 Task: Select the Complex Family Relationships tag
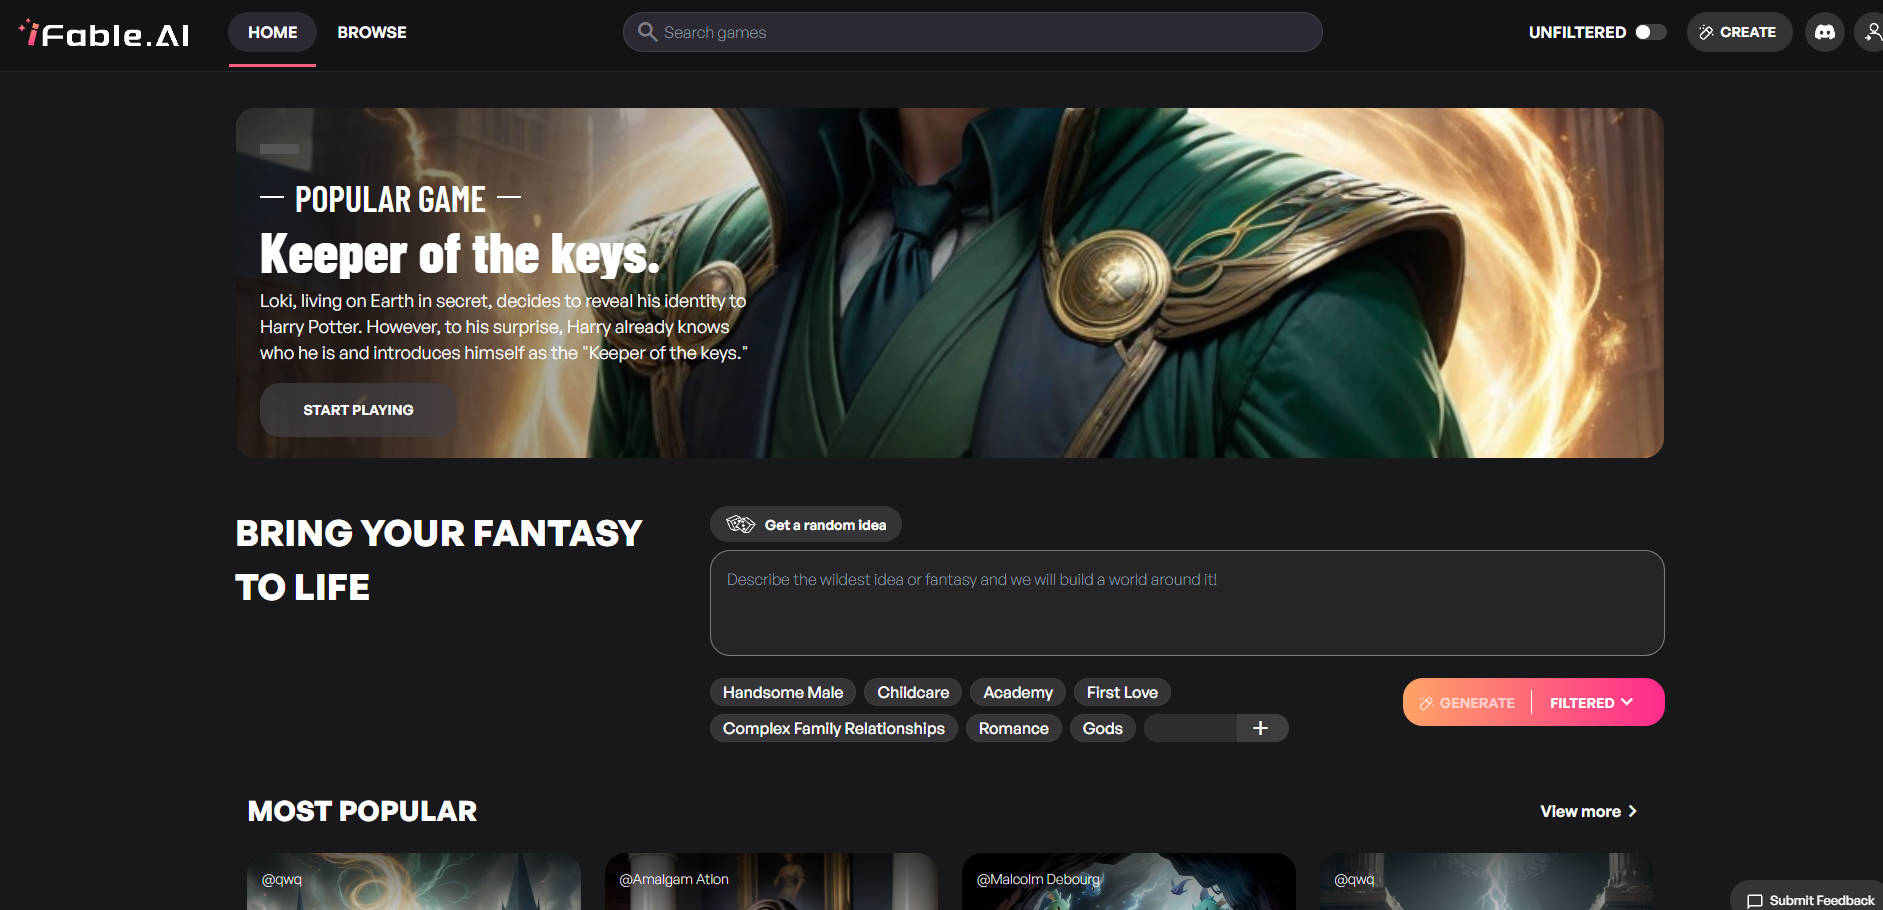point(833,728)
